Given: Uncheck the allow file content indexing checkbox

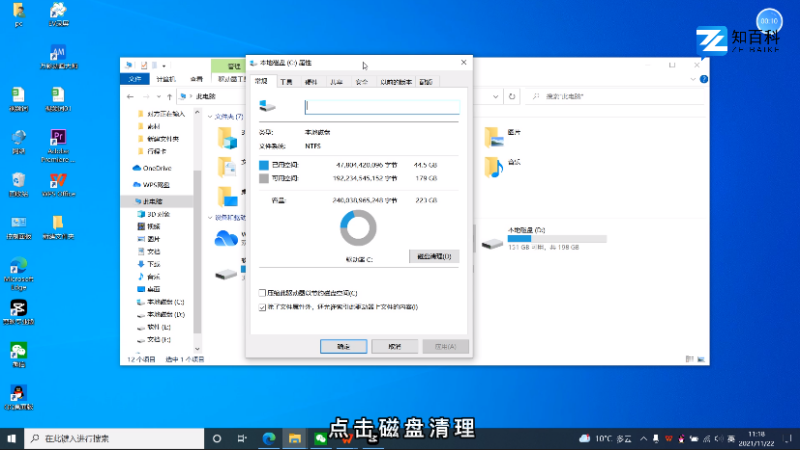Looking at the screenshot, I should 262,307.
